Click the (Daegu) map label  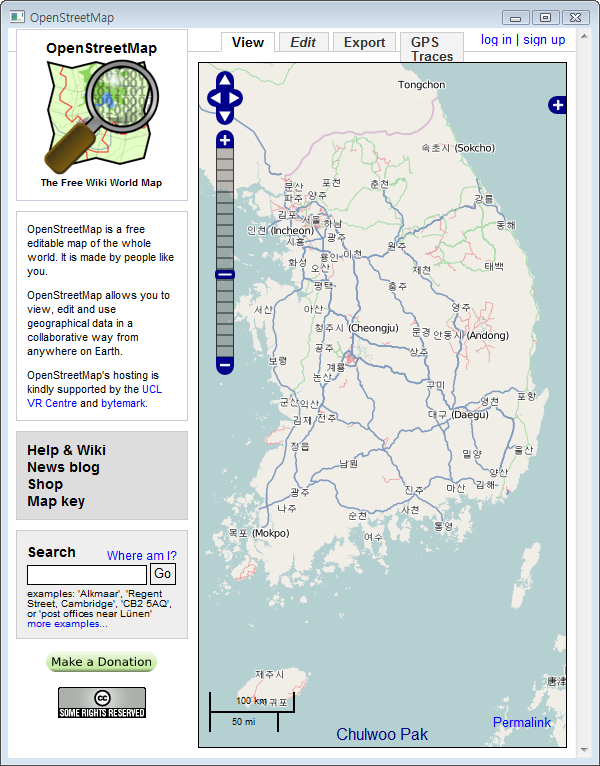pyautogui.click(x=470, y=415)
